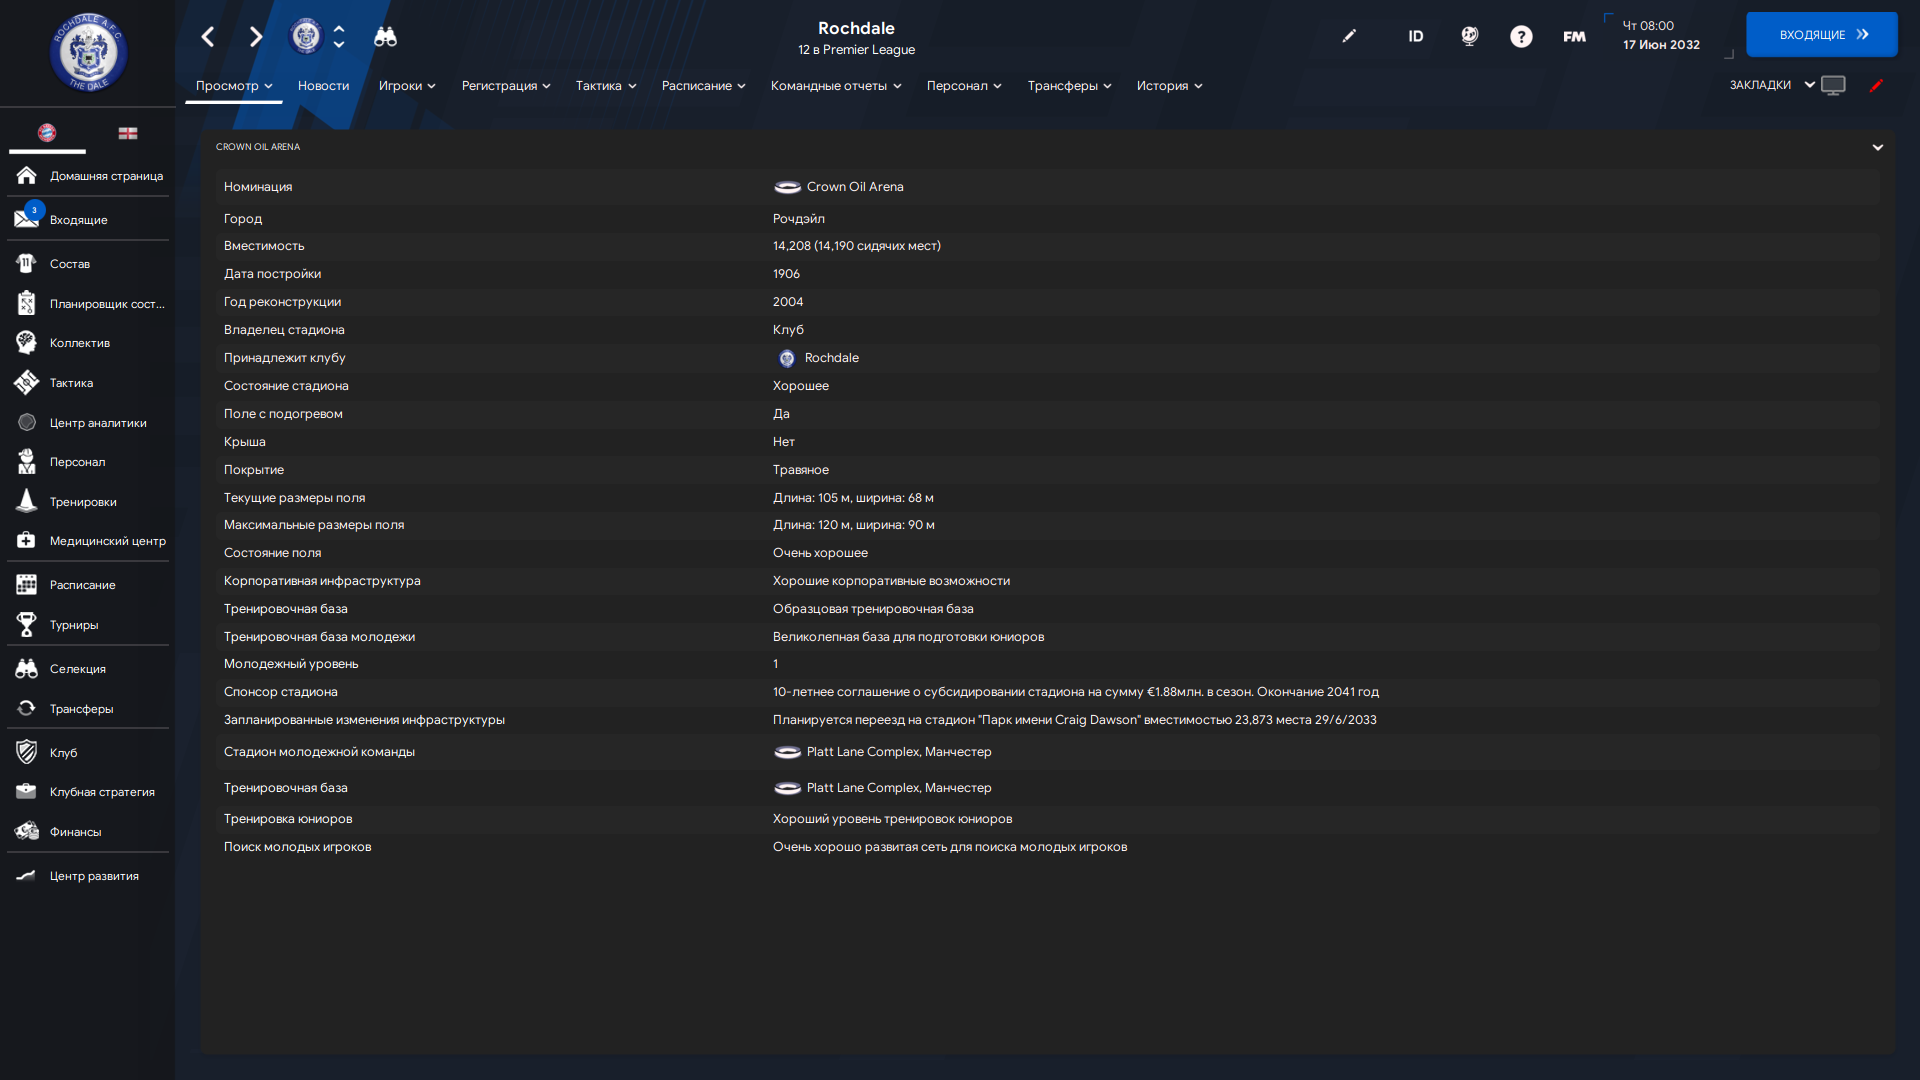
Task: Switch to the England flag tab
Action: tap(128, 133)
